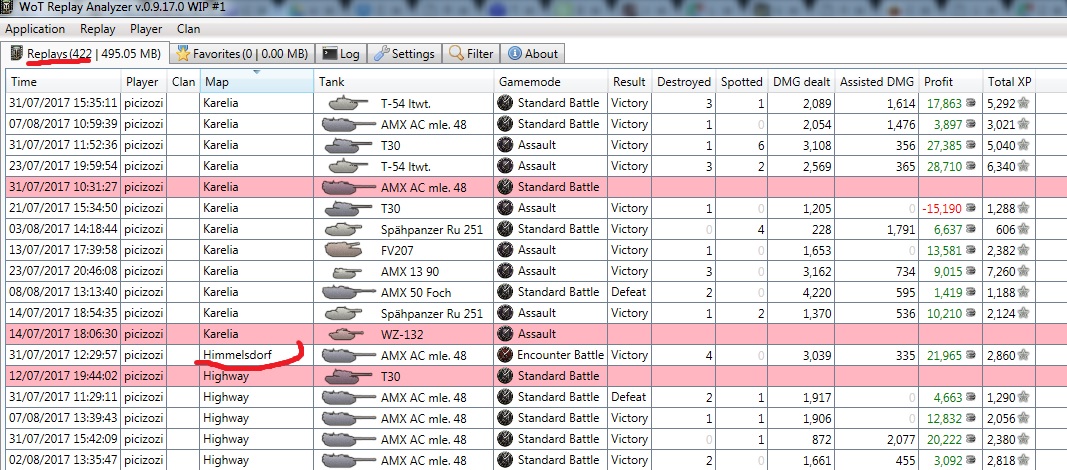Click the application icon in title bar
1067x470 pixels.
7,8
